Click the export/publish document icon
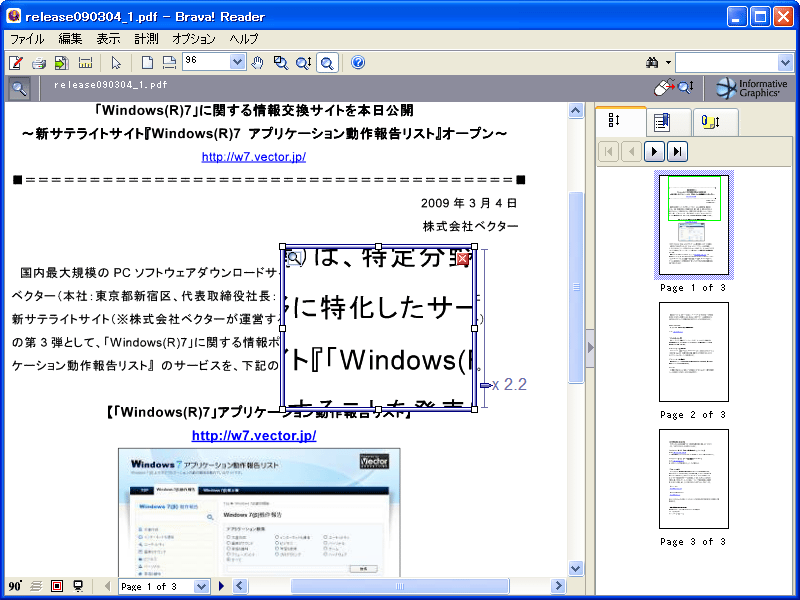Viewport: 800px width, 600px height. tap(62, 63)
